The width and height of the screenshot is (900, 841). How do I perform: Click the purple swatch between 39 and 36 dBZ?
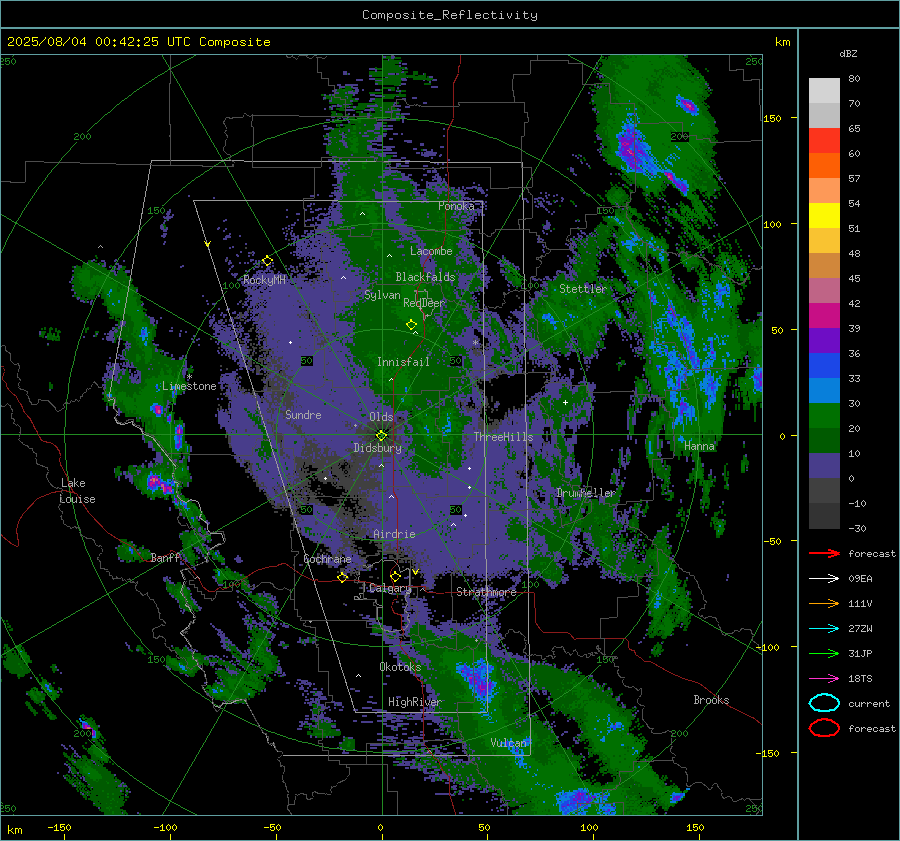click(824, 341)
